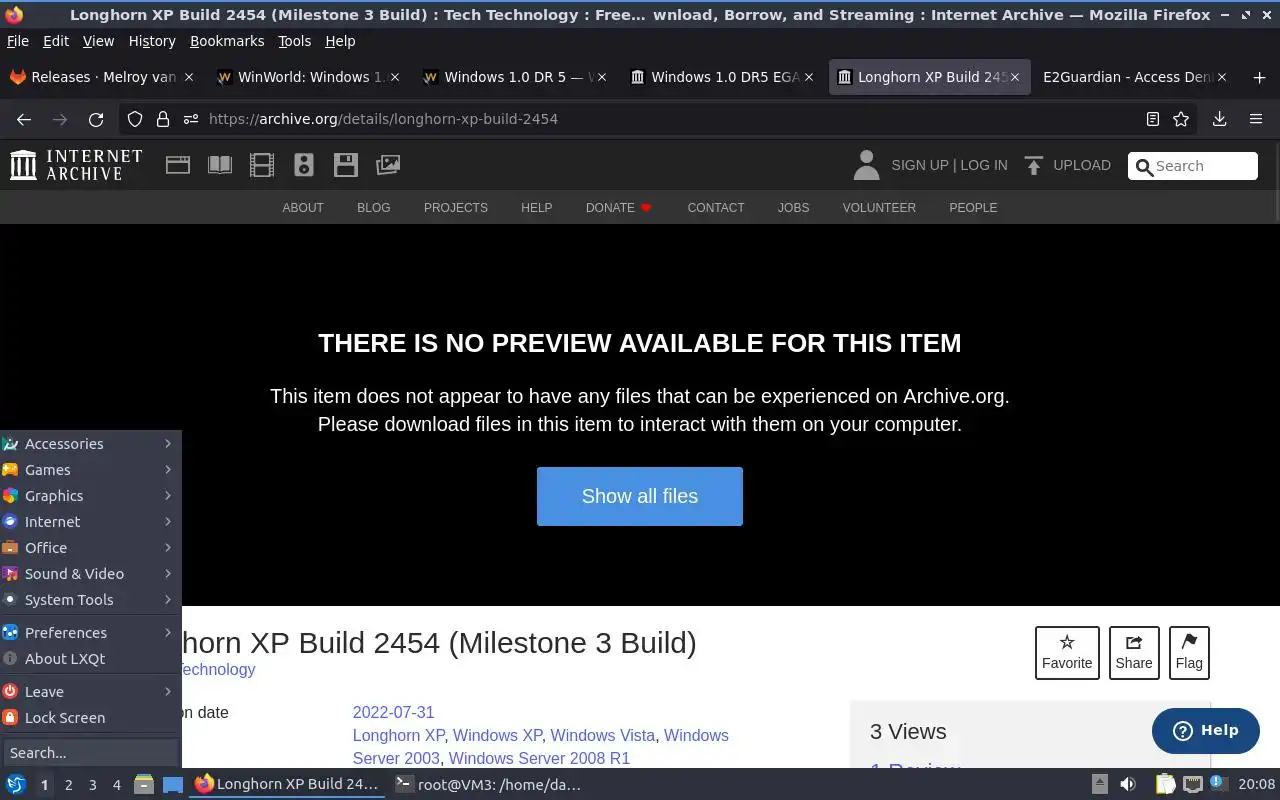The height and width of the screenshot is (800, 1280).
Task: Expand the Leave submenu
Action: (90, 692)
